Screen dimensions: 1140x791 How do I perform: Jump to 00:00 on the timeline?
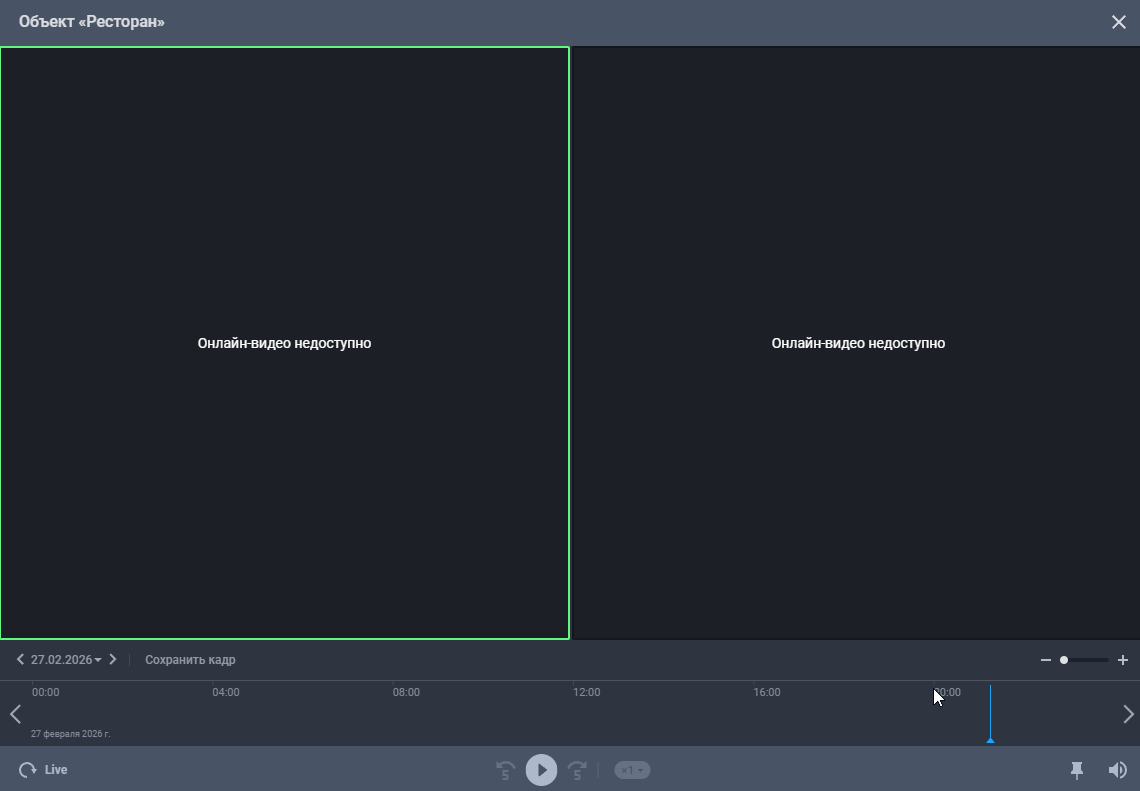[45, 692]
